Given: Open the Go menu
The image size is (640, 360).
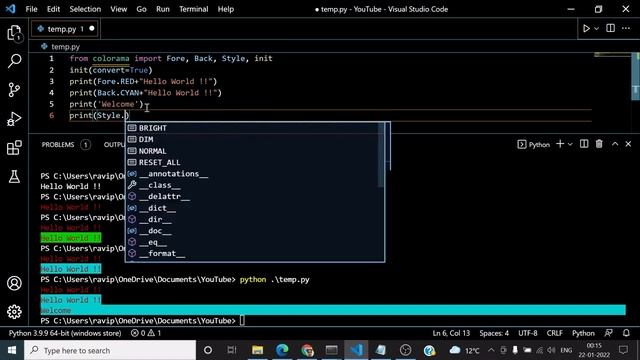Looking at the screenshot, I should click(141, 9).
